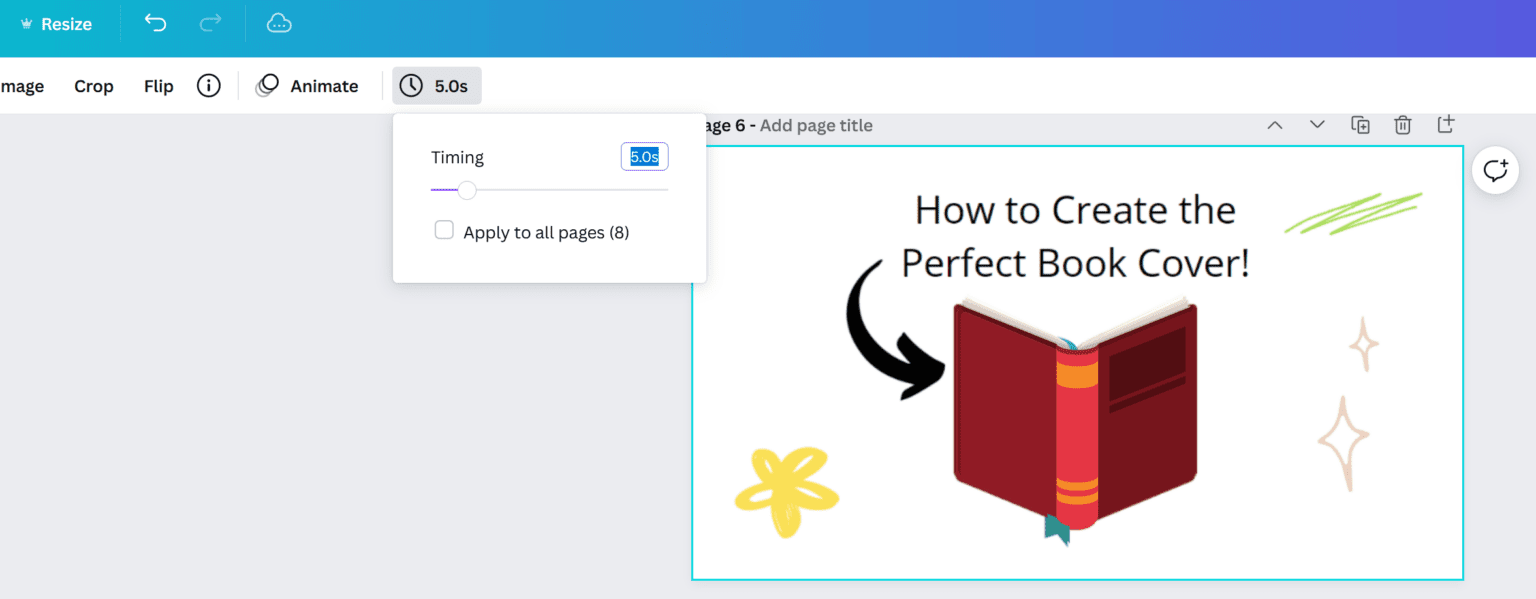Open the info circle icon in toolbar
1536x599 pixels.
click(x=208, y=86)
